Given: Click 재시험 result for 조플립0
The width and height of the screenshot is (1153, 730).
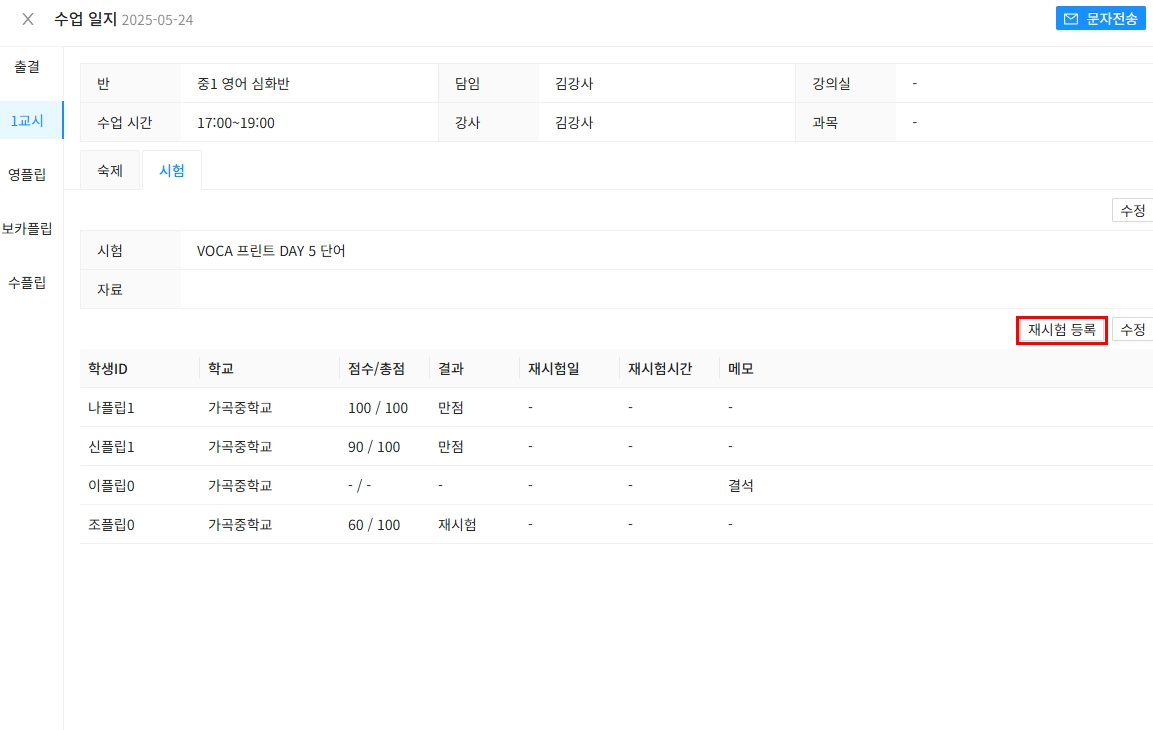Looking at the screenshot, I should [x=457, y=525].
